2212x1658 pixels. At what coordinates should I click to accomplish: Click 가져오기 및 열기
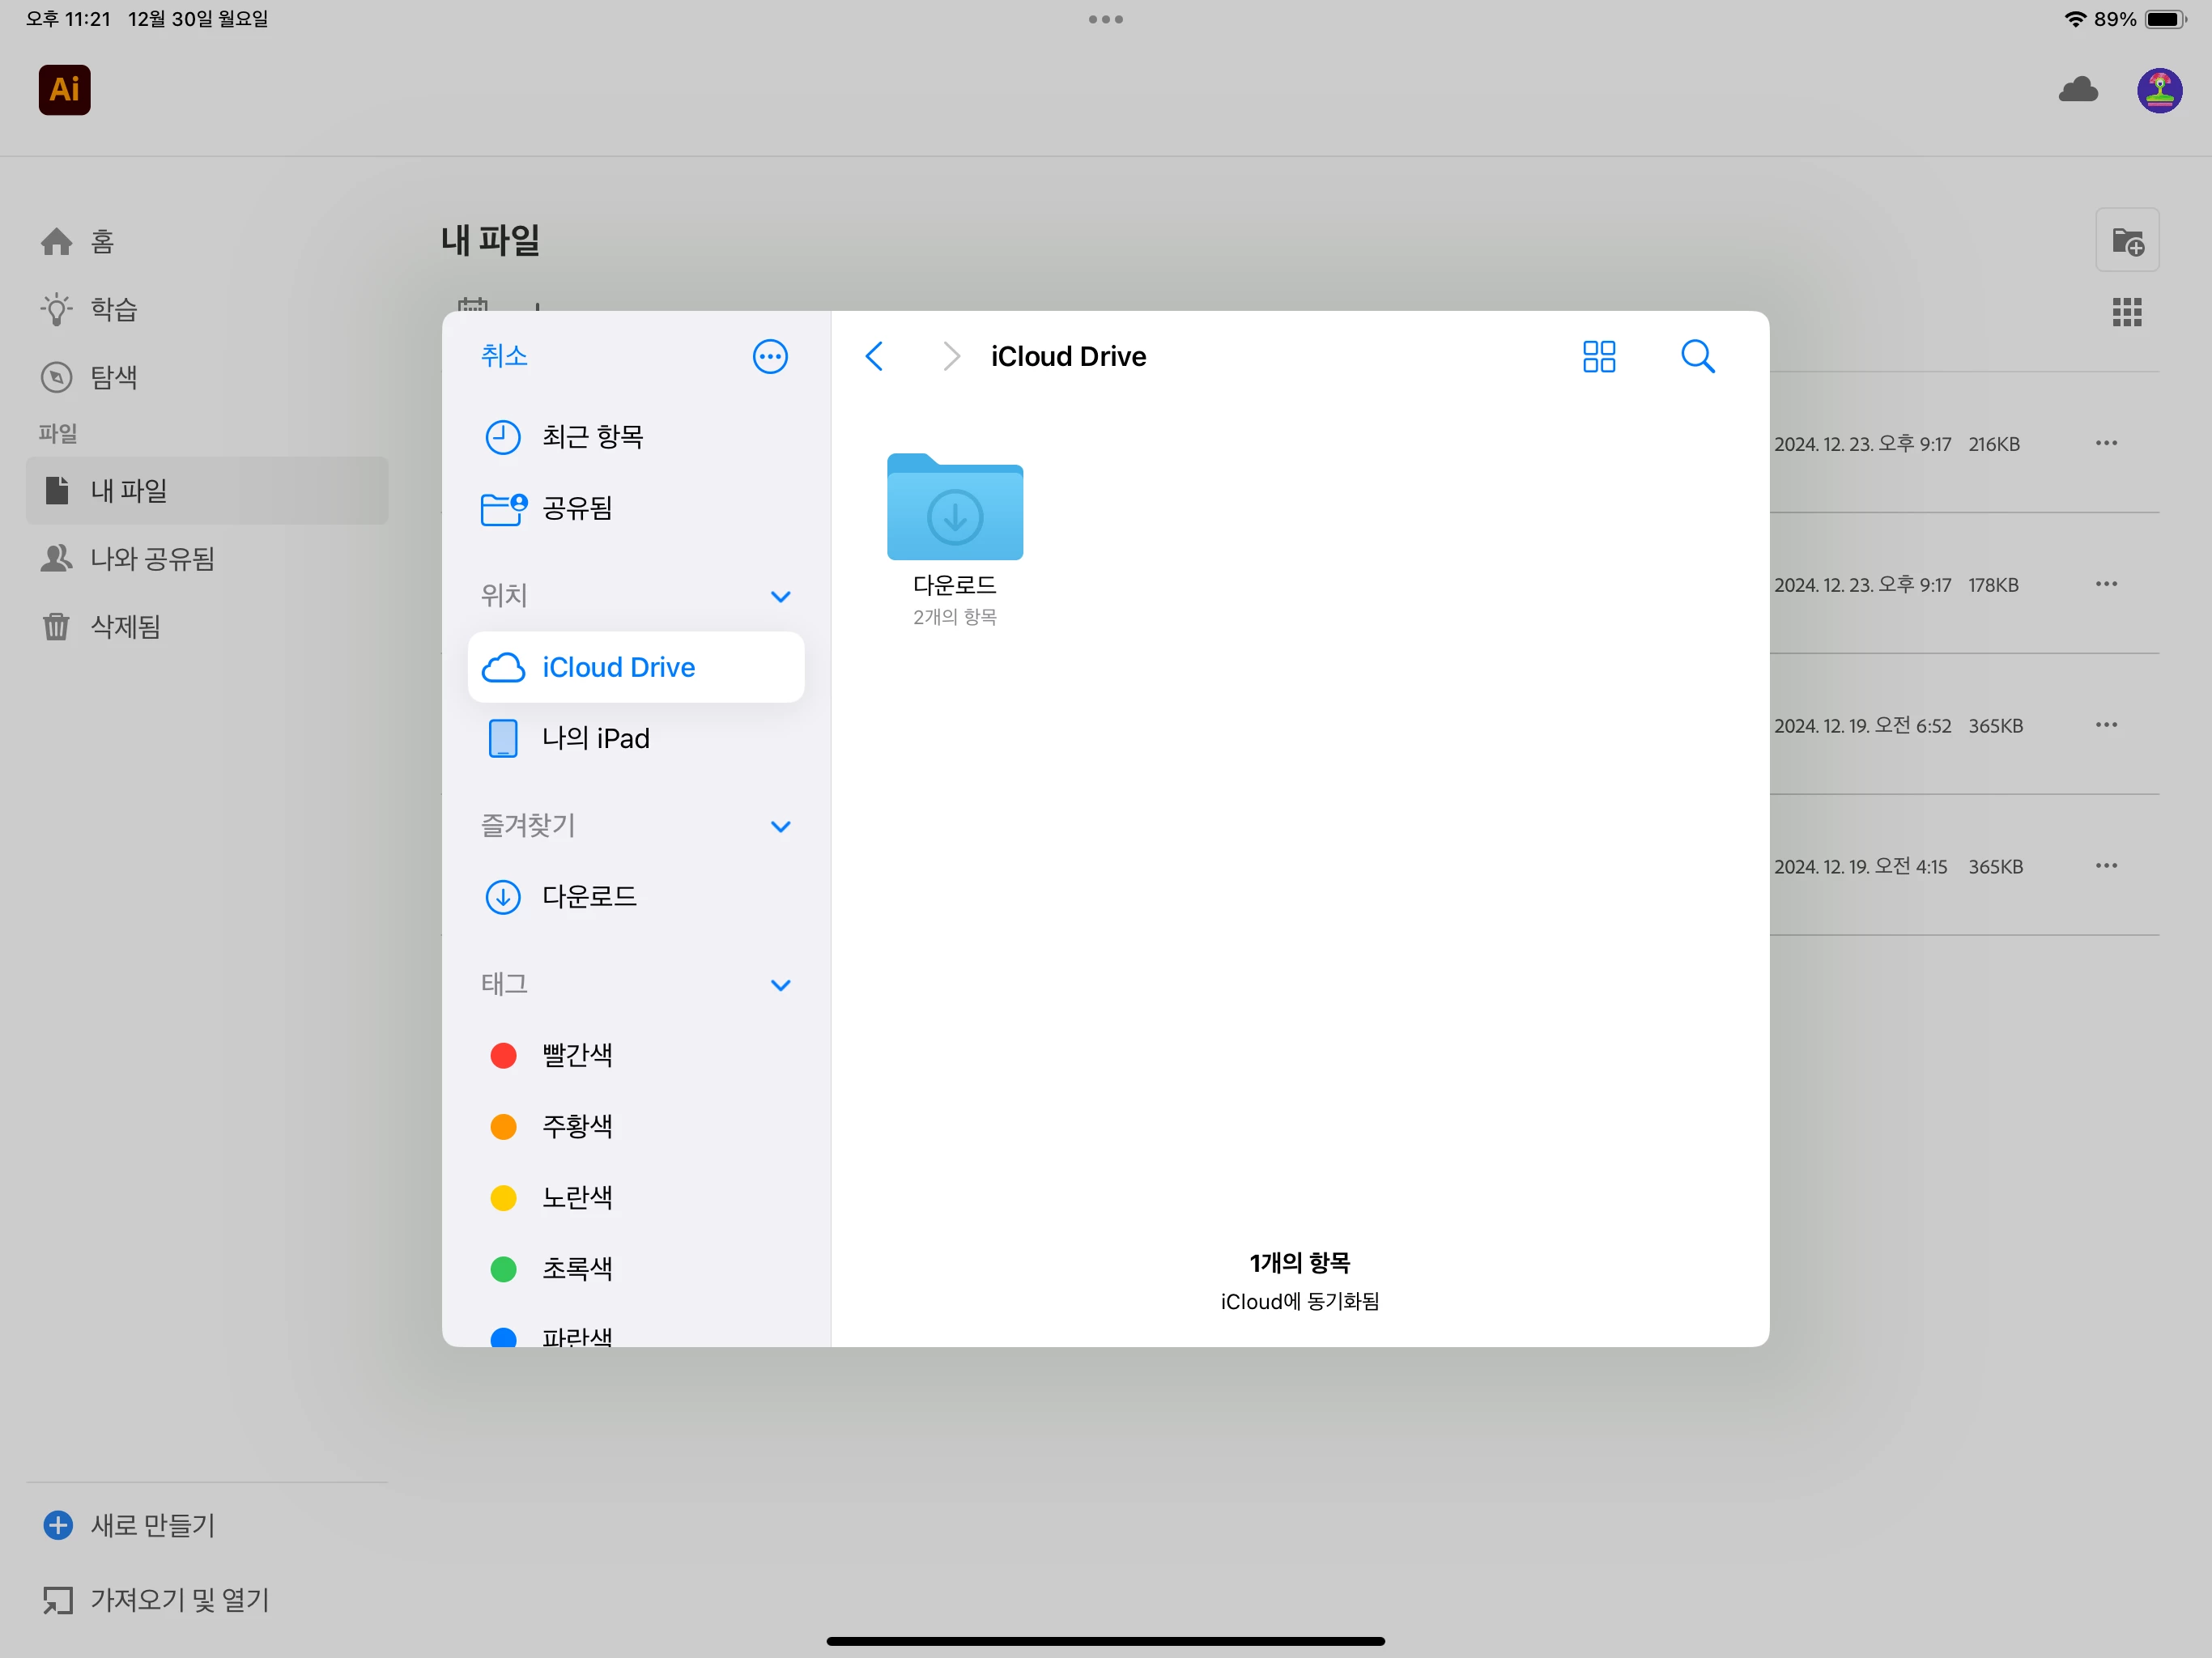[x=180, y=1600]
